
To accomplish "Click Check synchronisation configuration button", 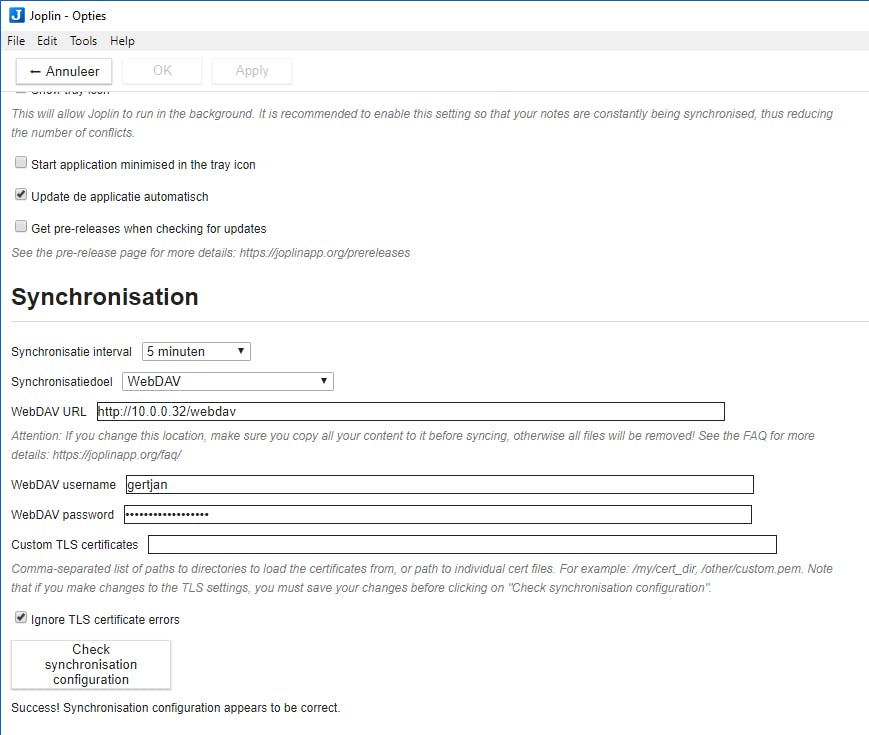I will click(x=91, y=665).
